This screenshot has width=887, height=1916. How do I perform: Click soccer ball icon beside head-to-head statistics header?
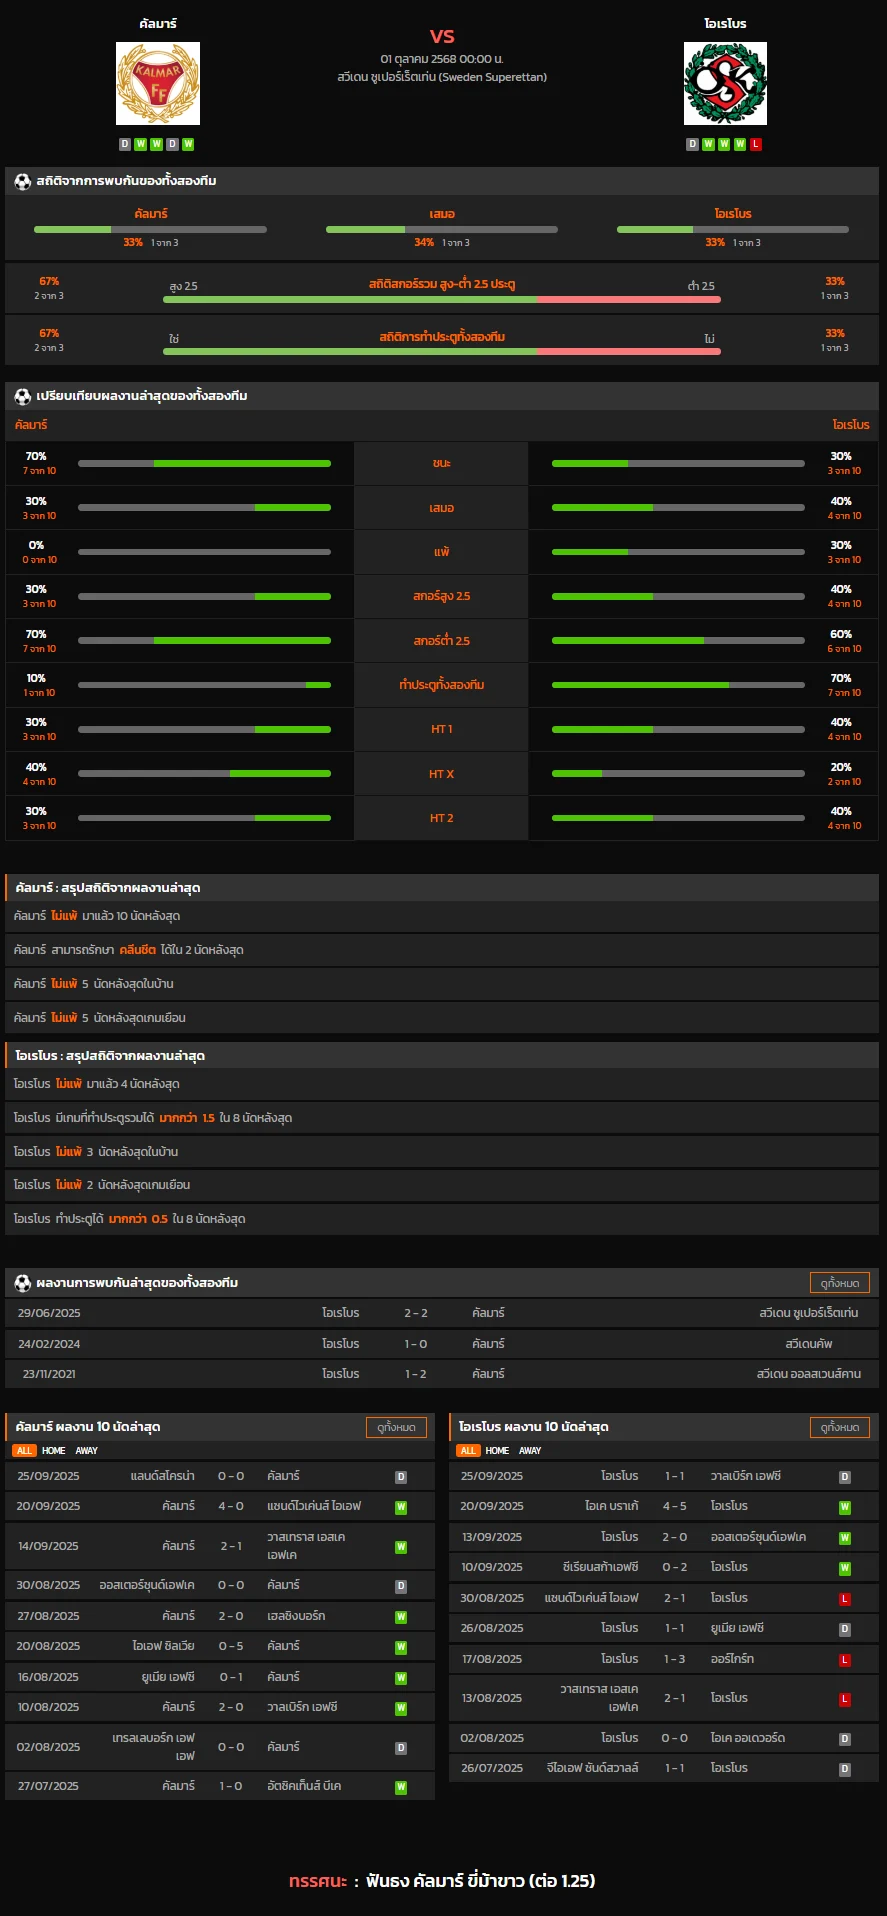(x=22, y=181)
